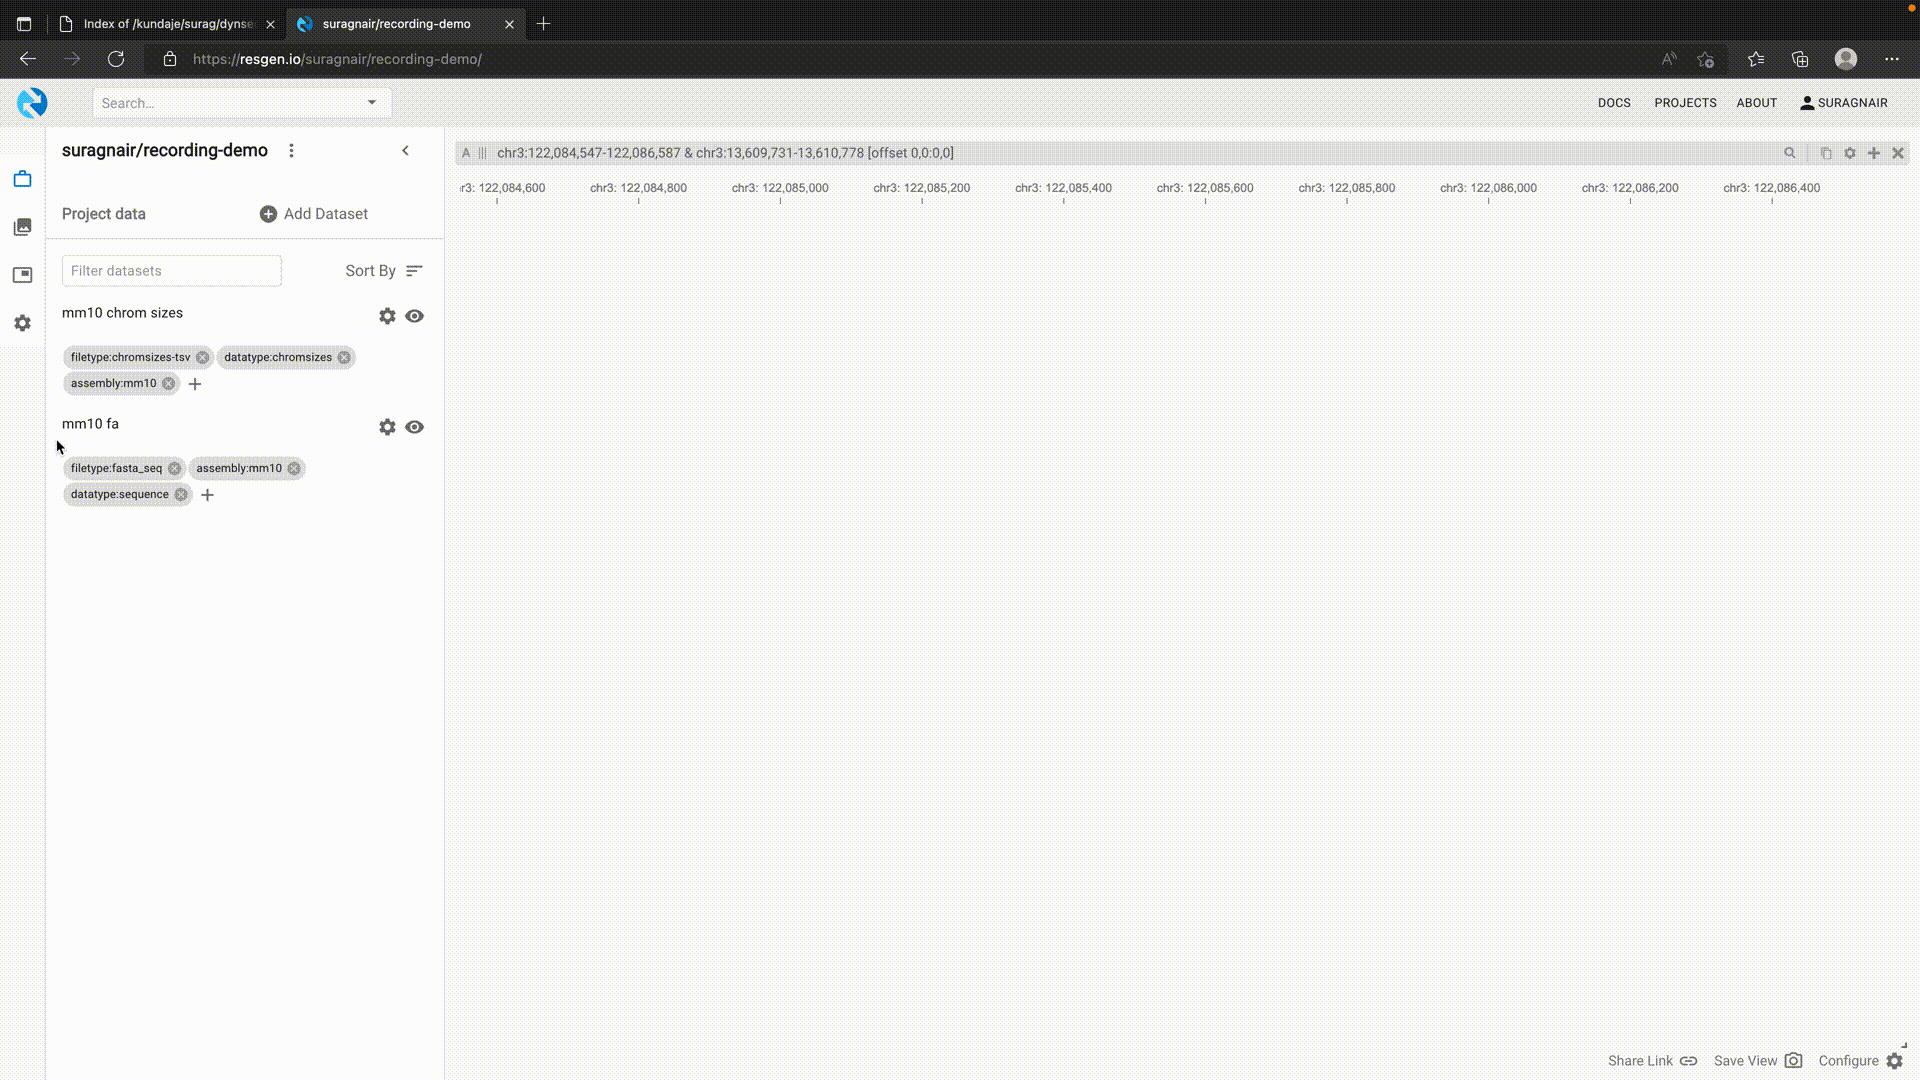Click the chr3: 122,085,000 axis tick label

point(780,188)
